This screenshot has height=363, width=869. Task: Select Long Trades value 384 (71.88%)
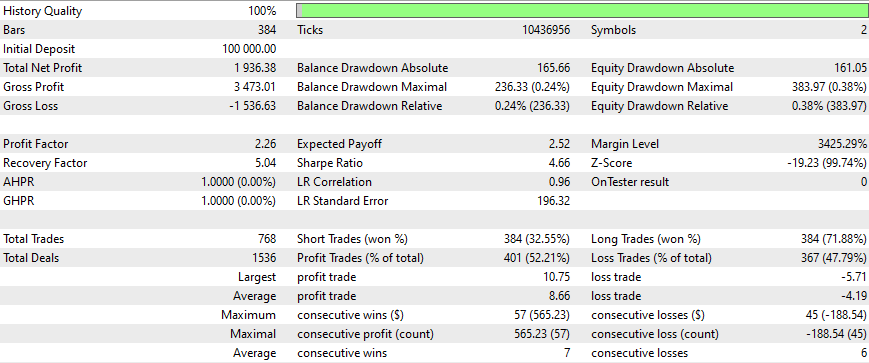point(834,239)
